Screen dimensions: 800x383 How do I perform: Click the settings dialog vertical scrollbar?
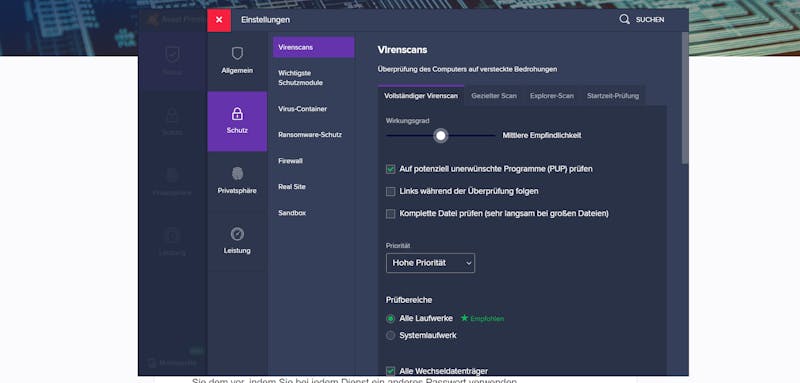685,98
